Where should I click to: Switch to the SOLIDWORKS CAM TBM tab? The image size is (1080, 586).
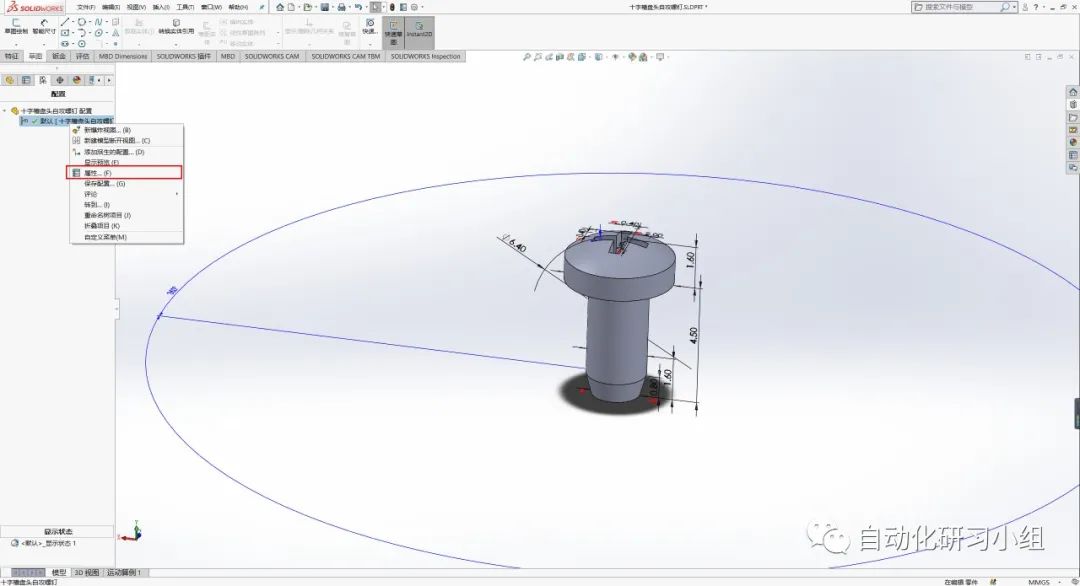click(x=345, y=56)
